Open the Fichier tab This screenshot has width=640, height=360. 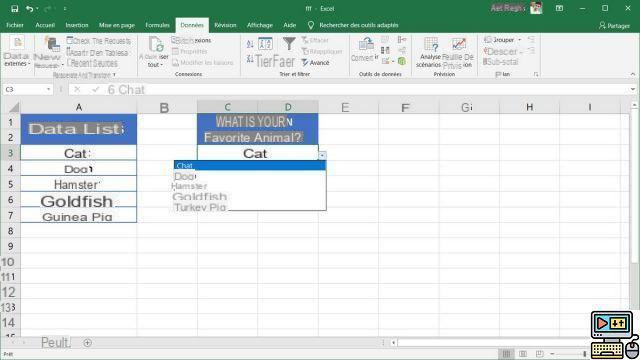tap(15, 25)
